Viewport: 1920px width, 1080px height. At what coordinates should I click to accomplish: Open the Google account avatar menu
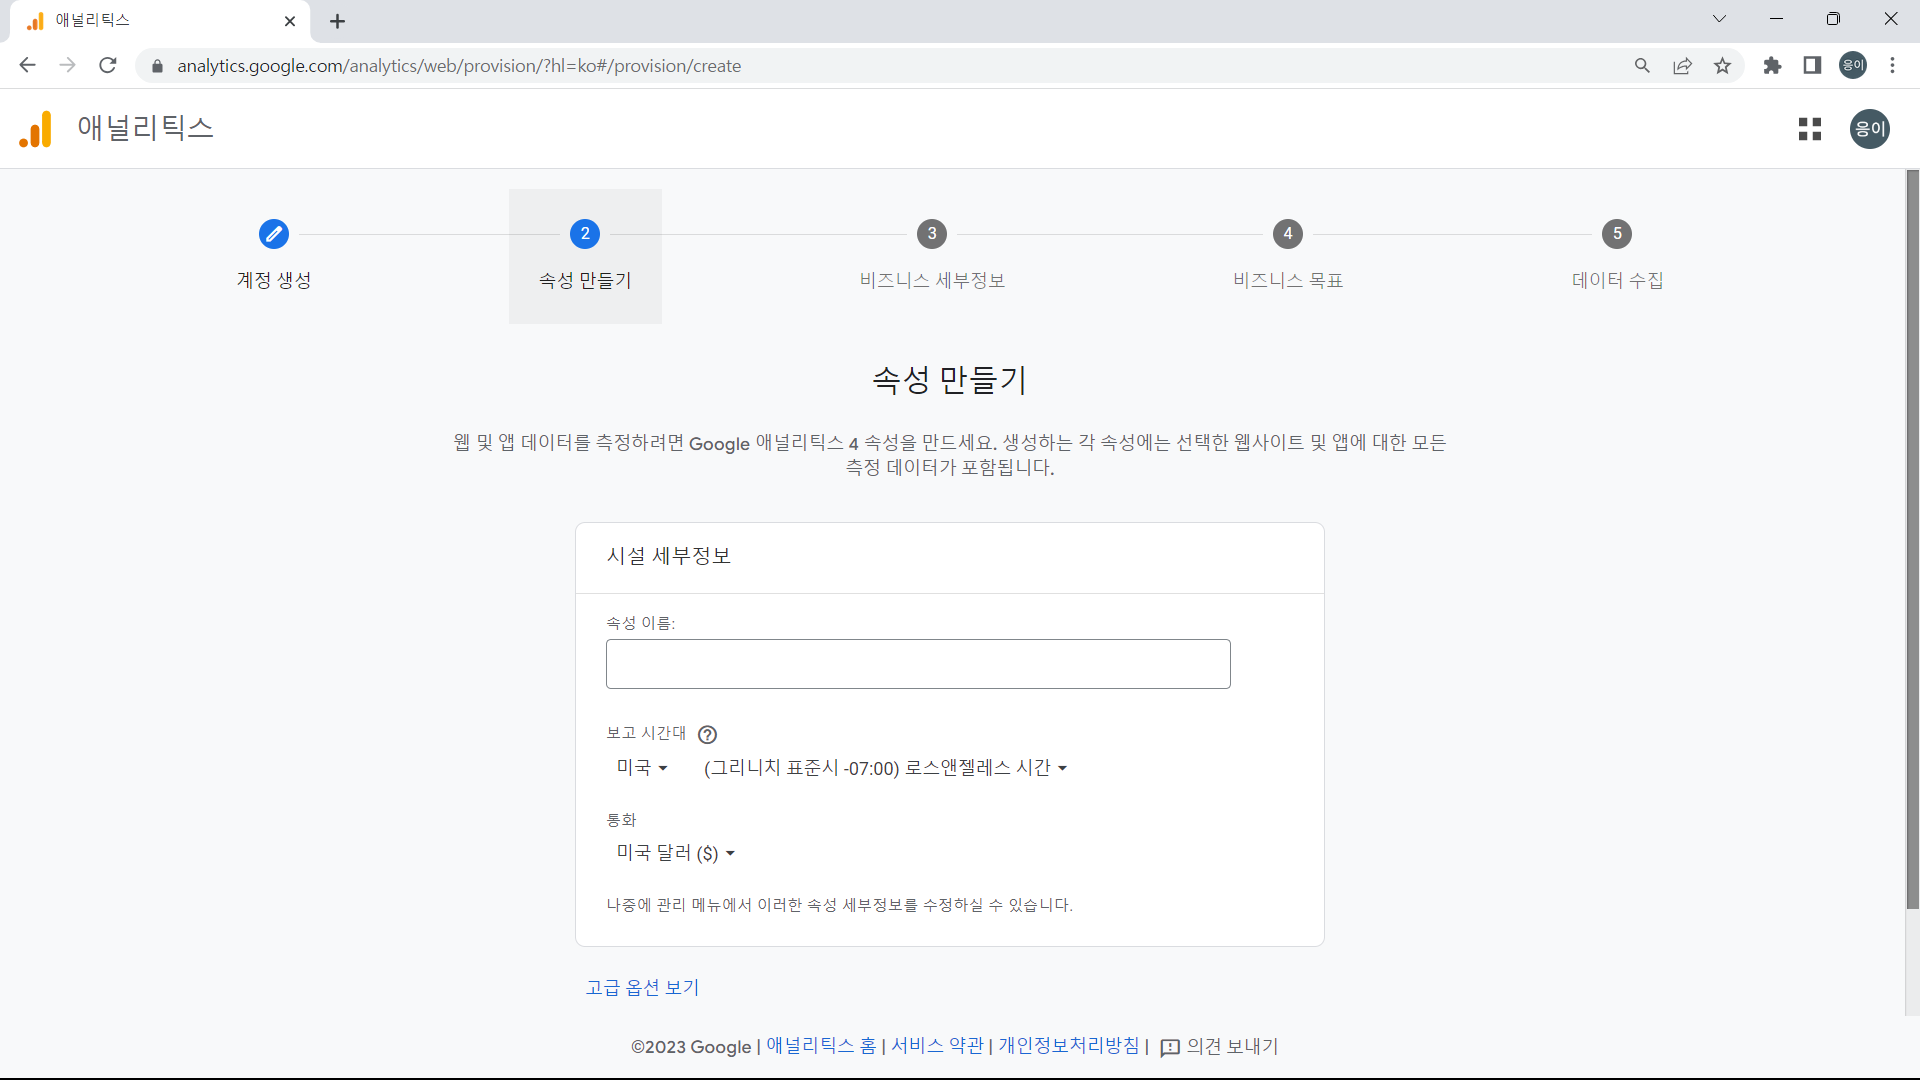[x=1869, y=128]
